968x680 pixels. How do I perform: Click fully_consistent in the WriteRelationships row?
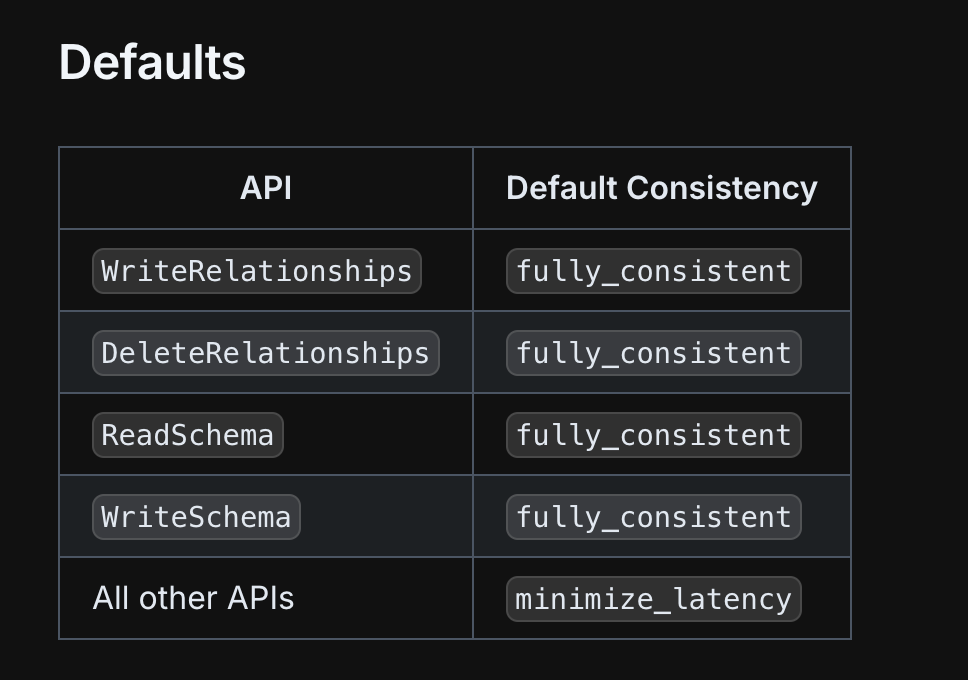[654, 271]
